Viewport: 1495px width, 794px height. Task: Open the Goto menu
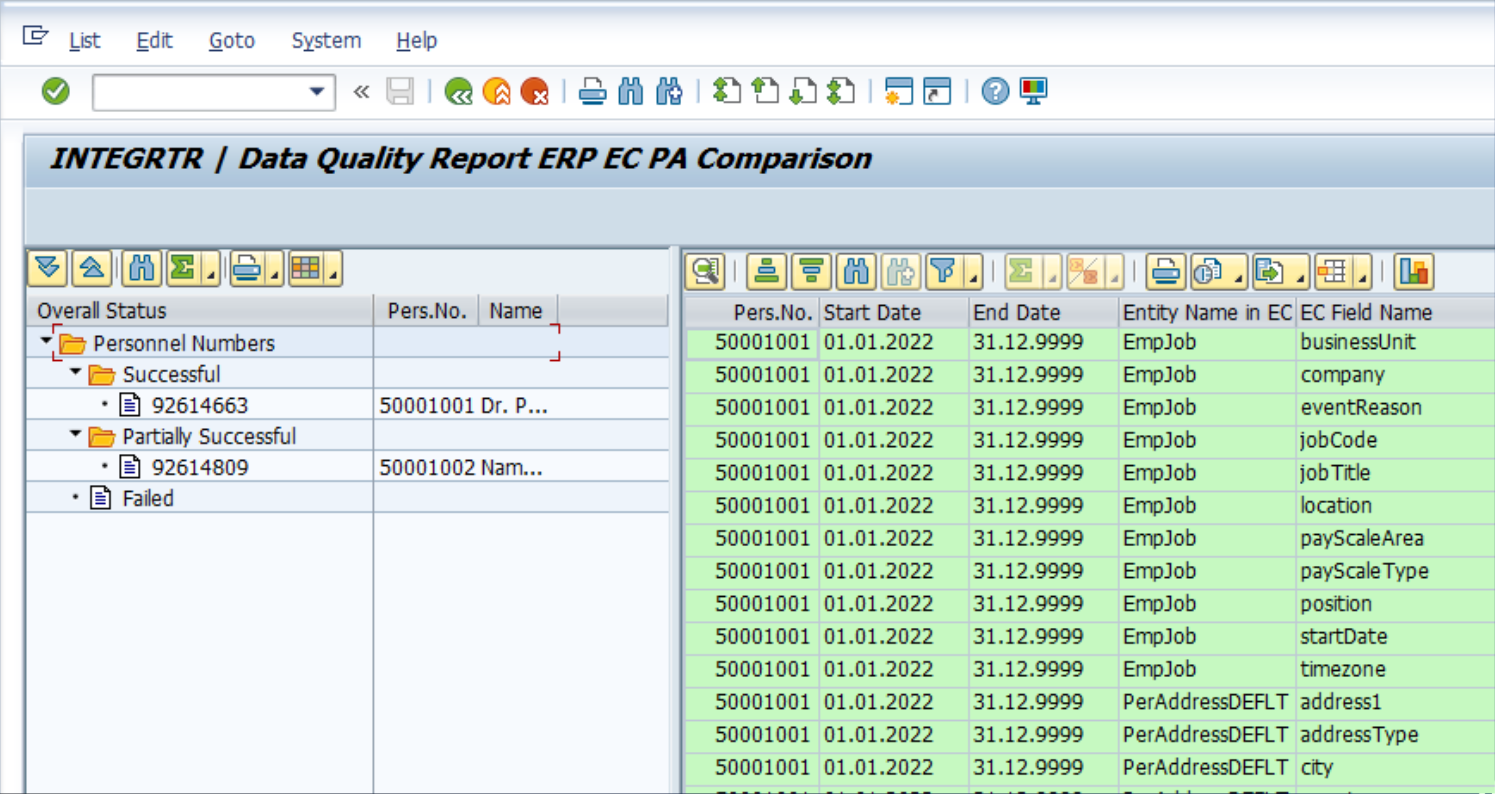tap(231, 41)
